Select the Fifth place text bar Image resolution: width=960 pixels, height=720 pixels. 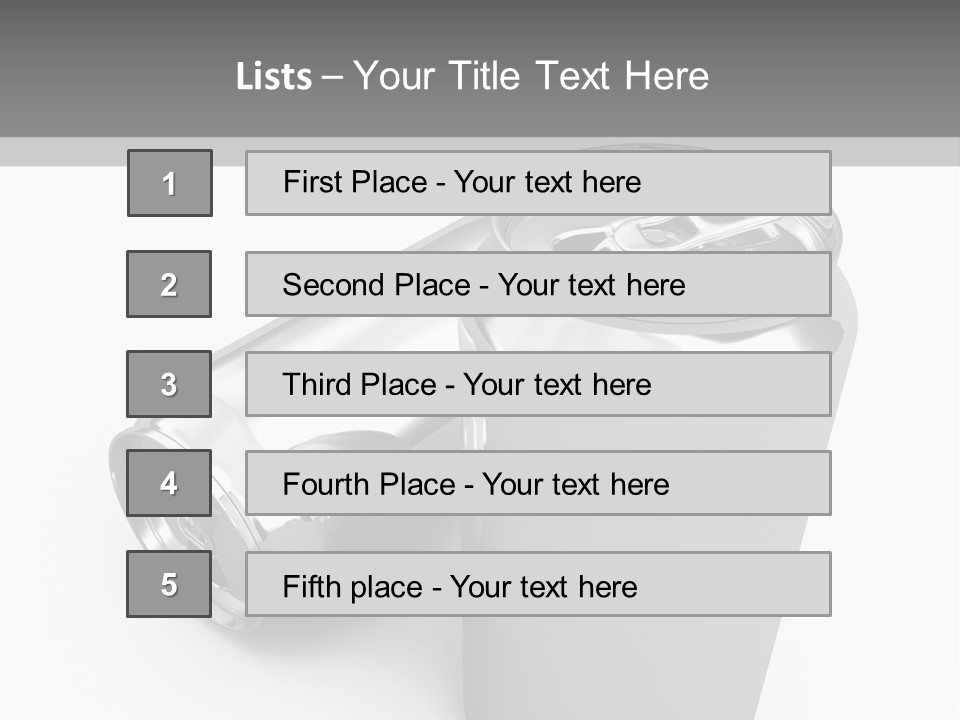538,584
